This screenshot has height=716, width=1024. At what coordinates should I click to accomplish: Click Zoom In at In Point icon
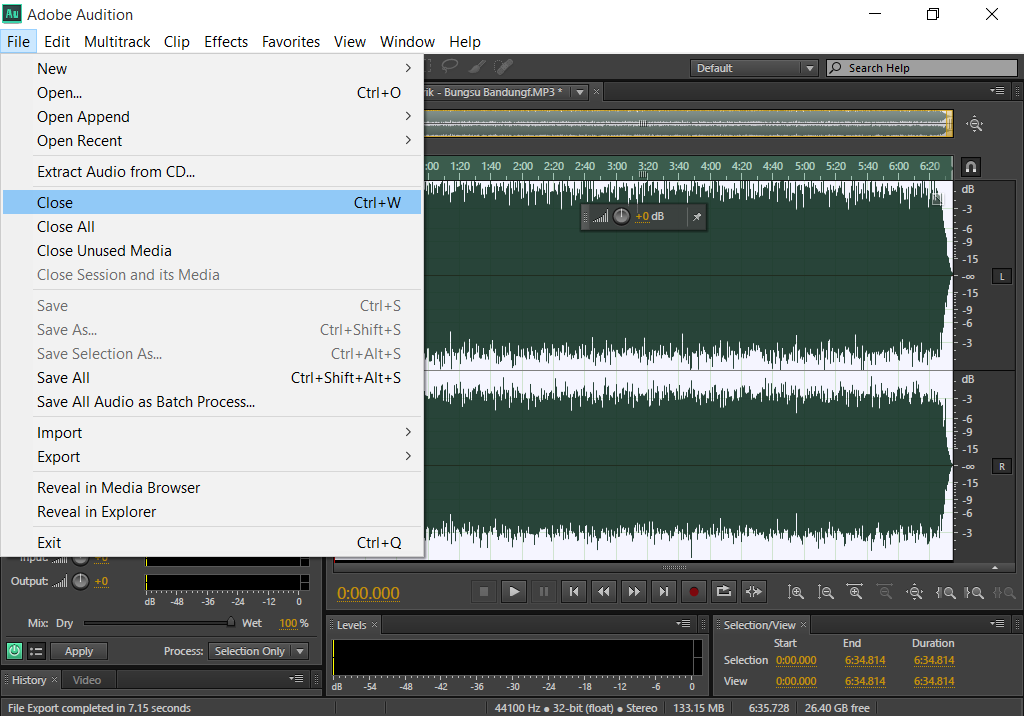[945, 593]
